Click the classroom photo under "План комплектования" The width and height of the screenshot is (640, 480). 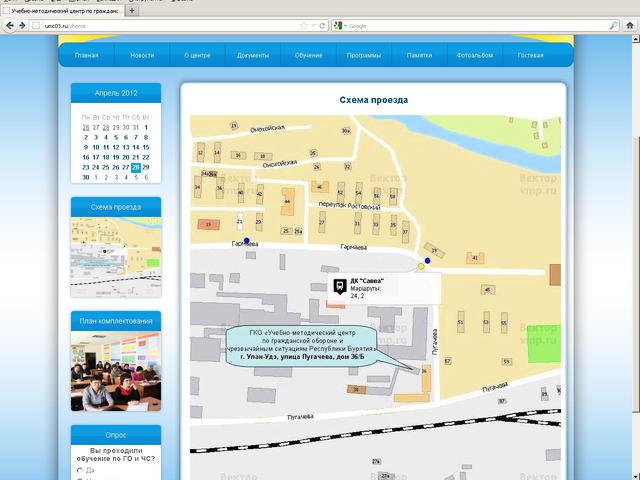[x=115, y=370]
